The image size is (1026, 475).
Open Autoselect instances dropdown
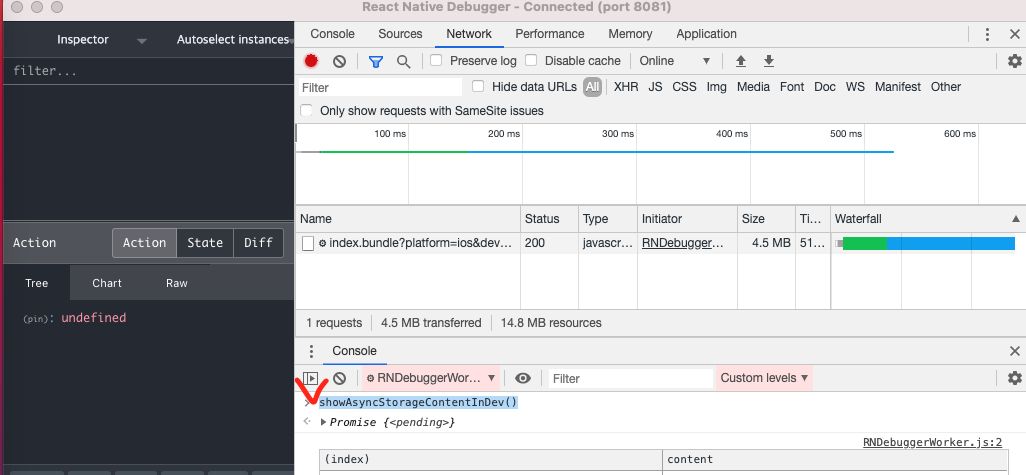click(x=233, y=40)
